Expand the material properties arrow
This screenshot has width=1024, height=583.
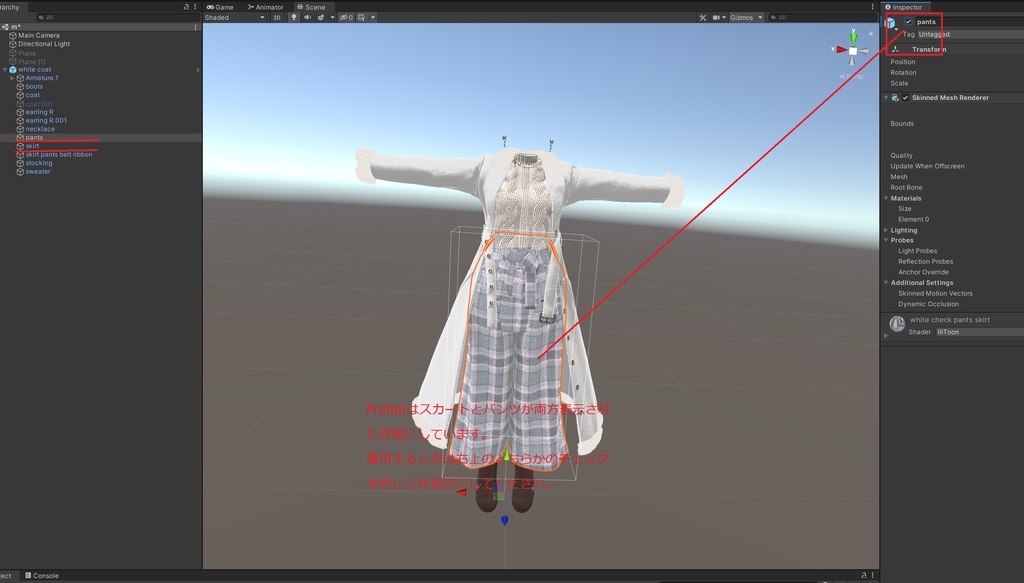coord(886,336)
